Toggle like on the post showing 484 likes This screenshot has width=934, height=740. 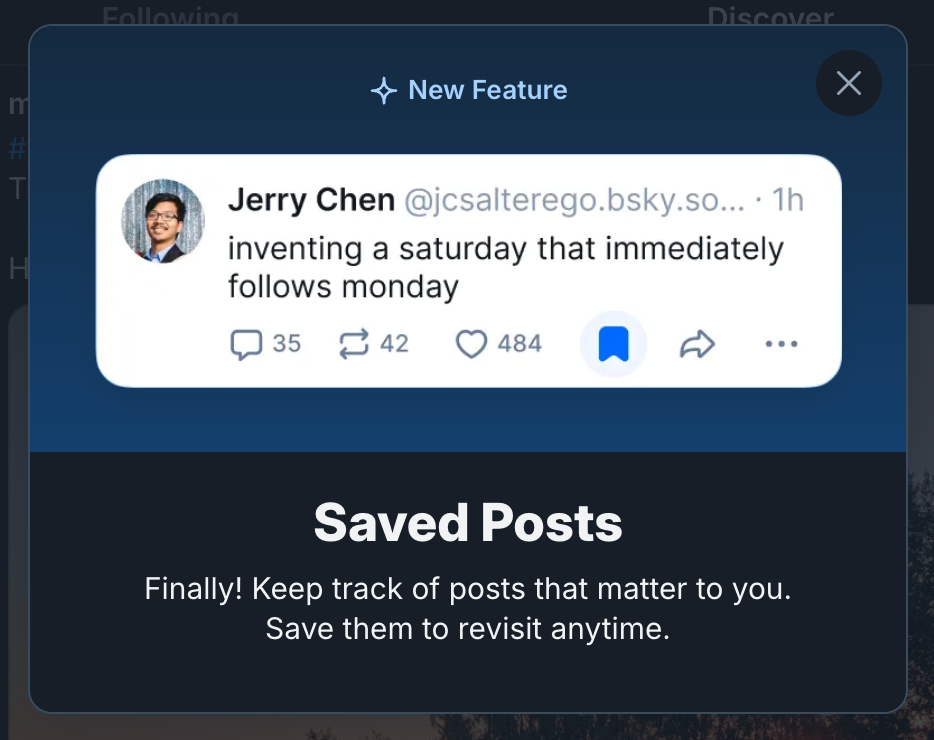pos(471,344)
